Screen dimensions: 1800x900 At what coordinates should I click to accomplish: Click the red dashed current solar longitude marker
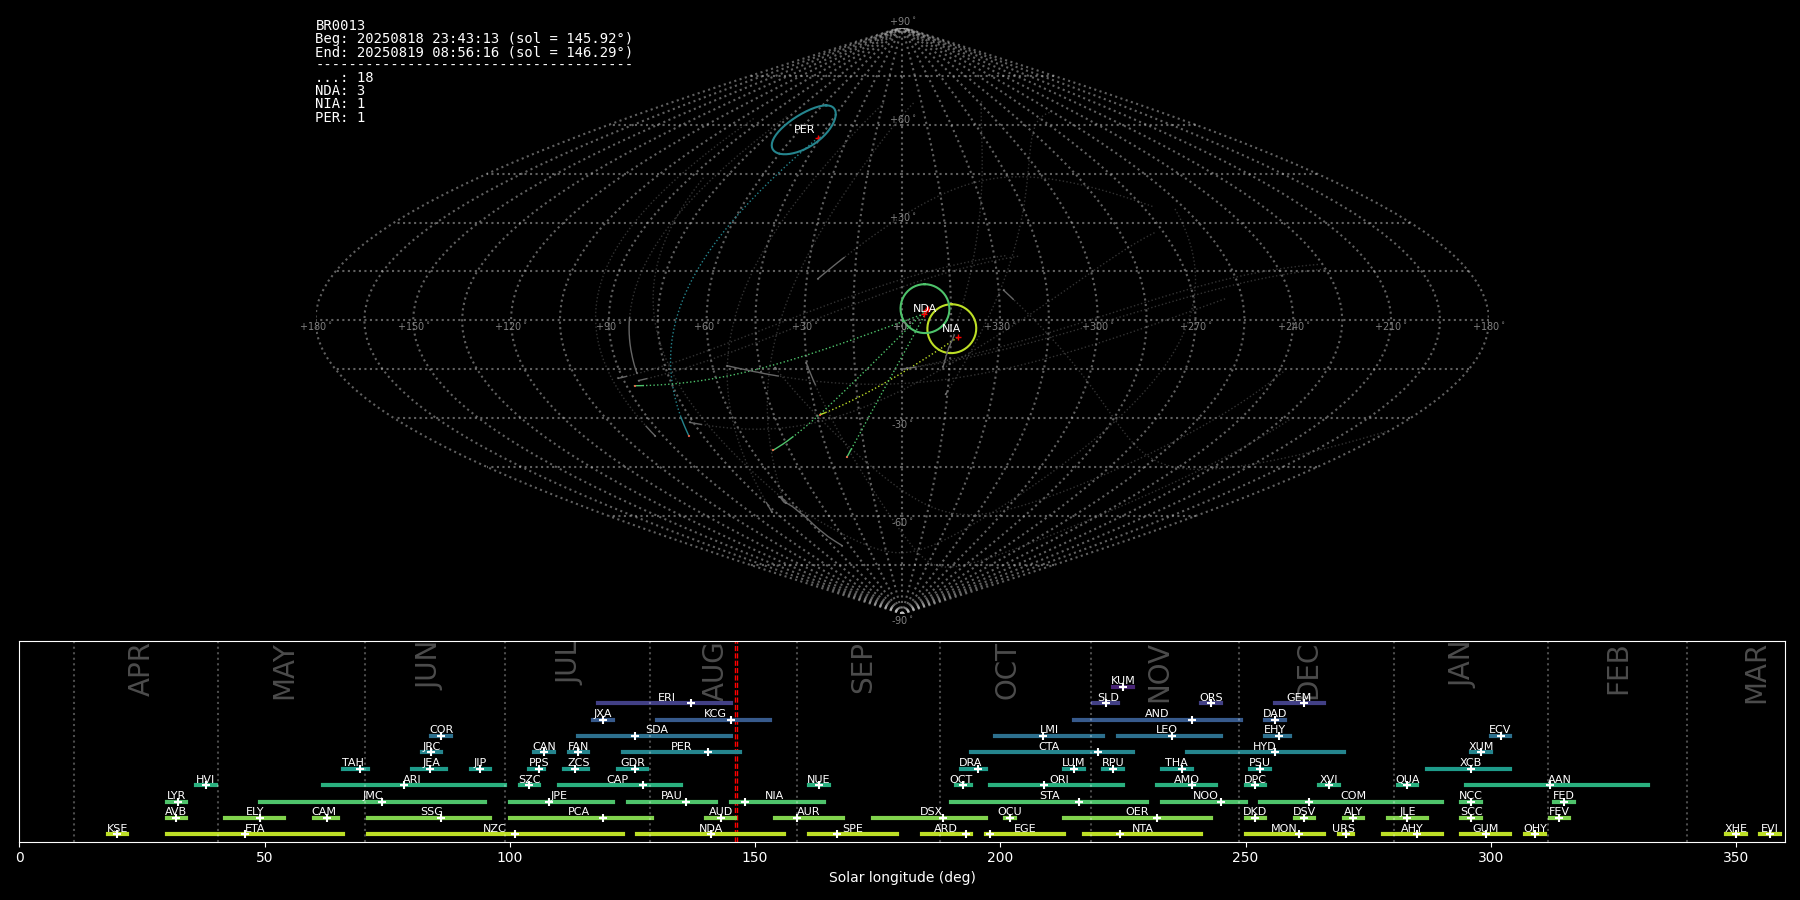(x=736, y=741)
